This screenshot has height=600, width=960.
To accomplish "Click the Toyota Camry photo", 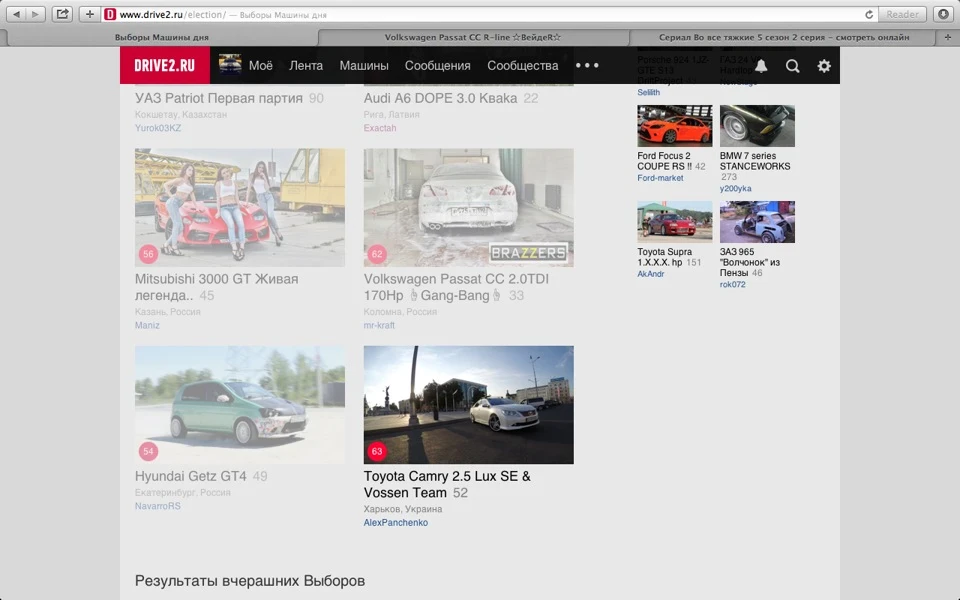I will pos(468,405).
